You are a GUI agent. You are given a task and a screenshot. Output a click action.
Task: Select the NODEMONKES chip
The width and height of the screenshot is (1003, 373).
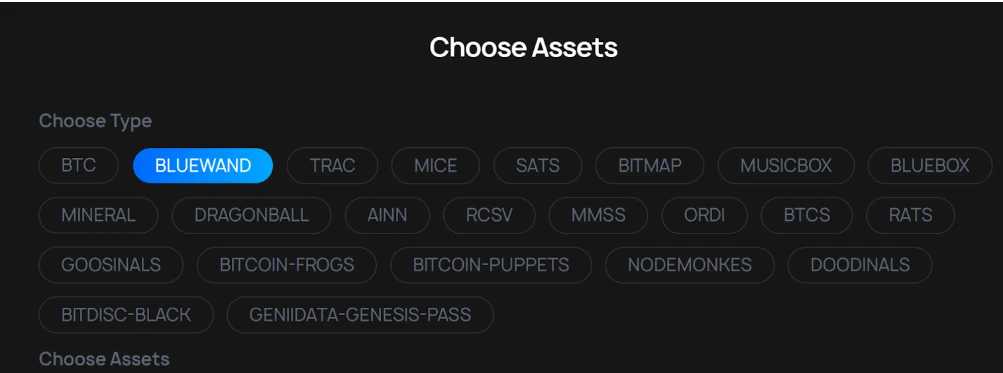[690, 265]
